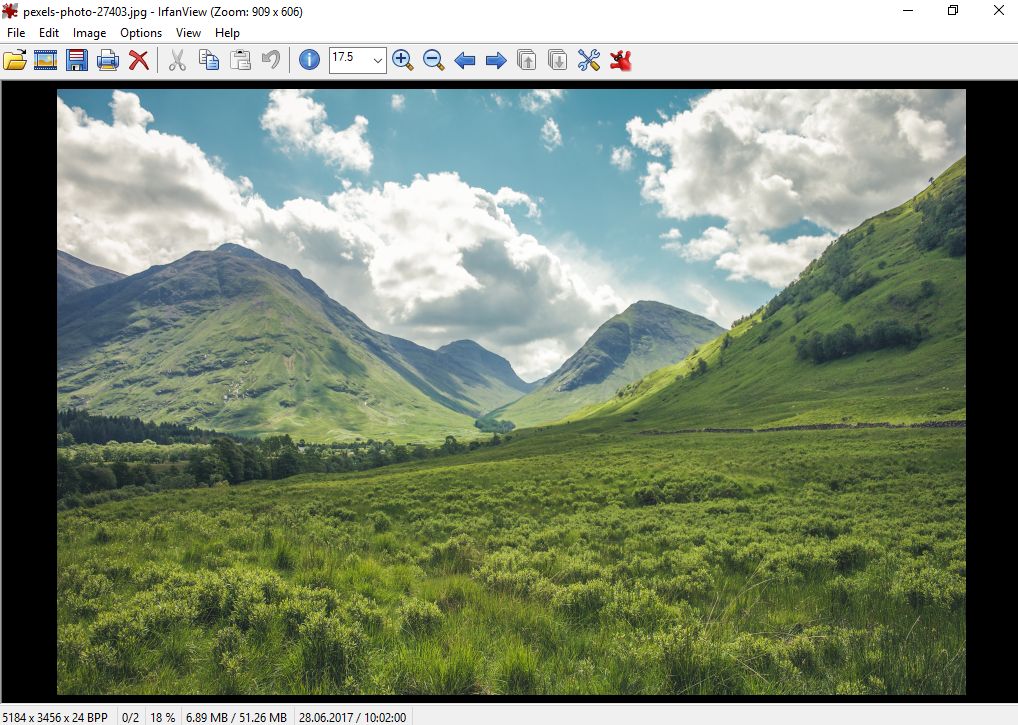This screenshot has width=1018, height=725.
Task: Click the landscape photo in the viewer
Action: coord(512,392)
